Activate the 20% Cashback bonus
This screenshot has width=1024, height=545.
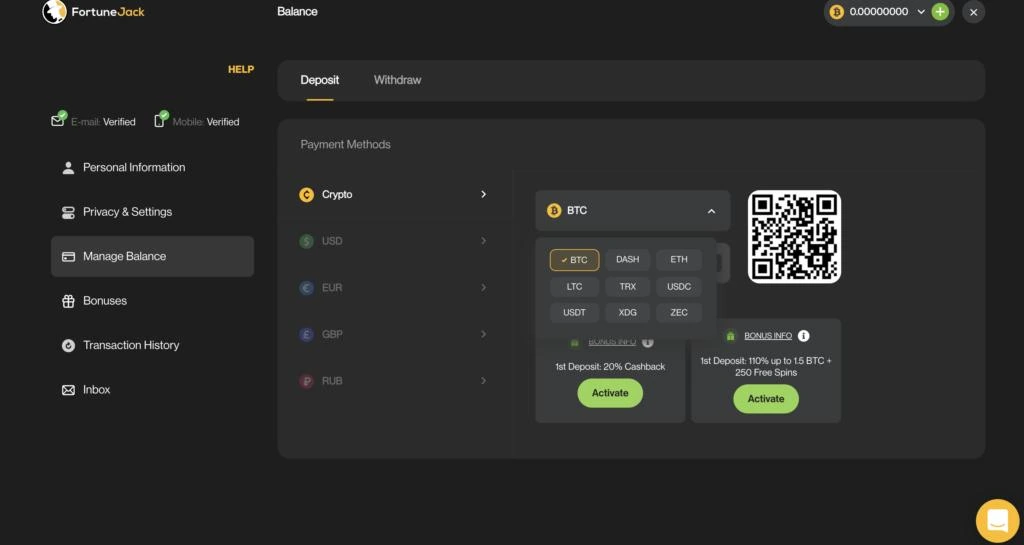pyautogui.click(x=610, y=393)
